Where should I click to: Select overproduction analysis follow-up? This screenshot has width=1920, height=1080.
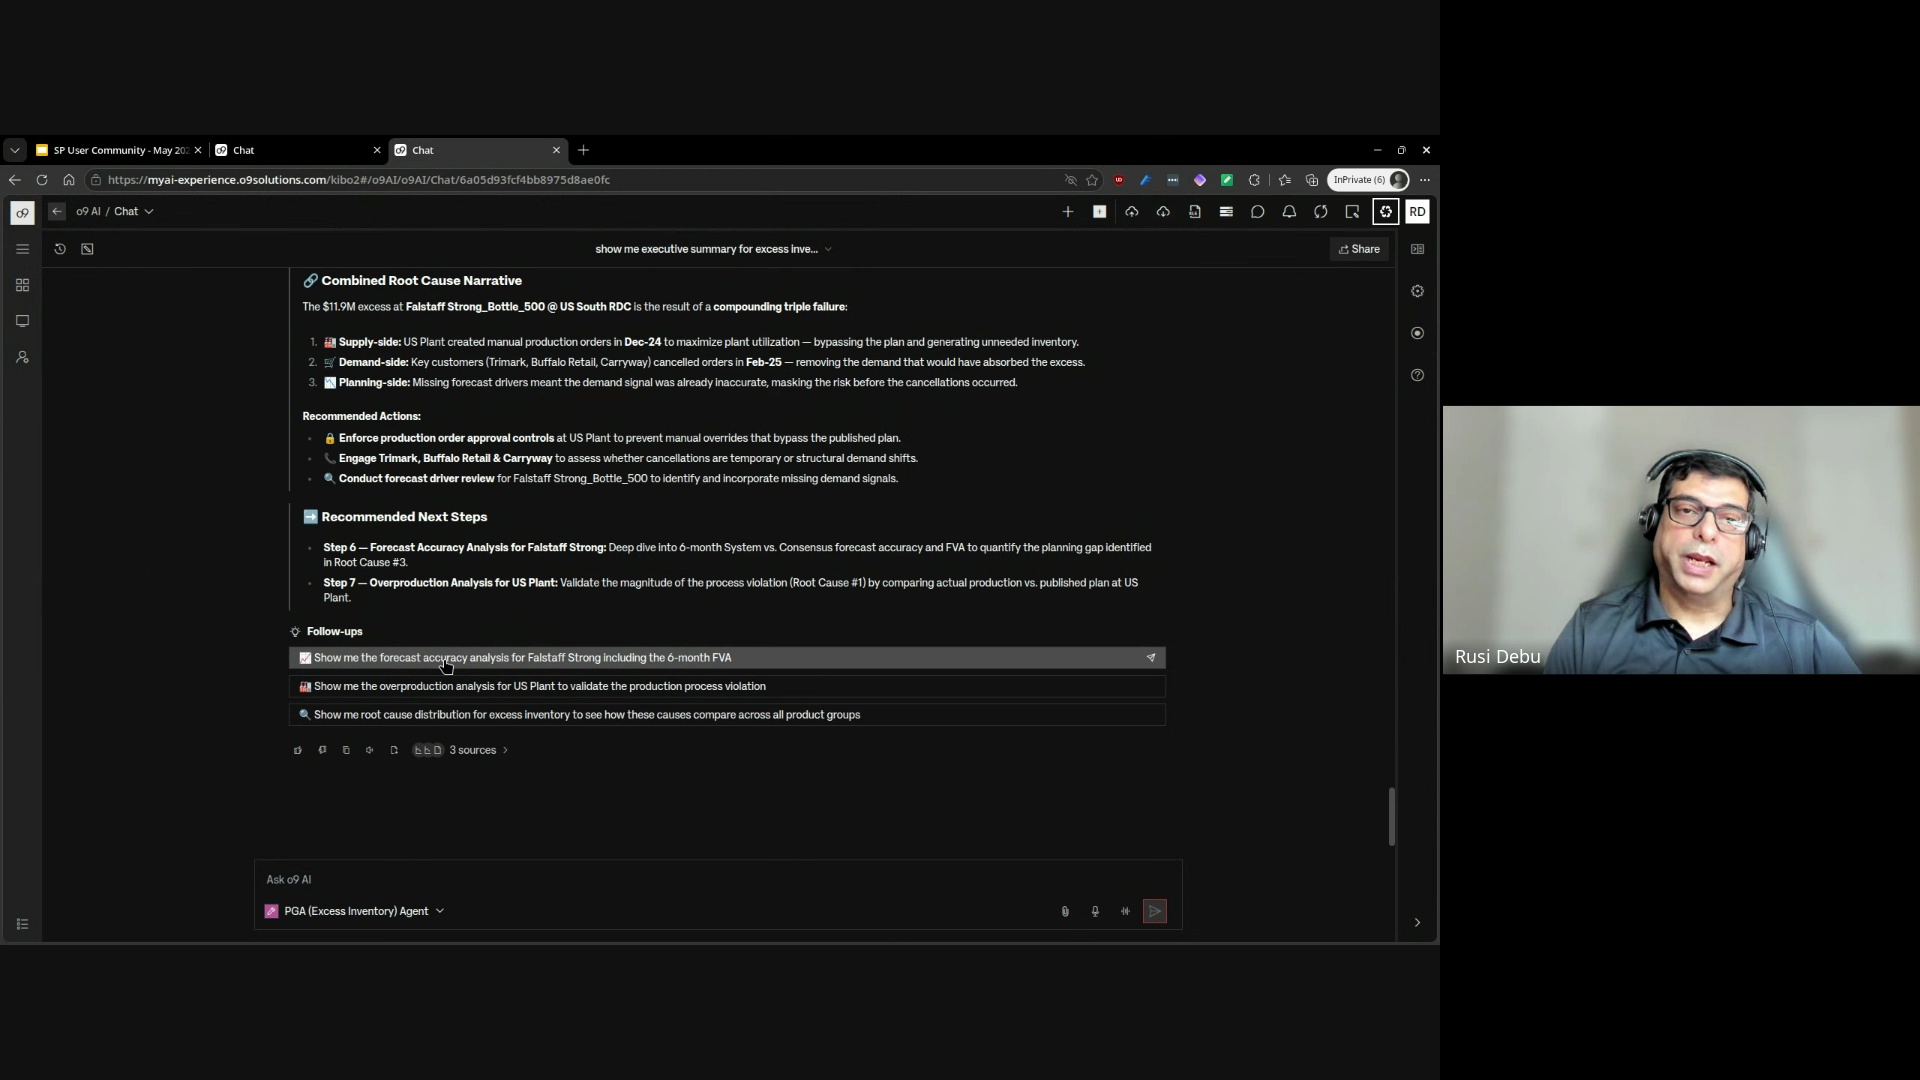click(727, 686)
